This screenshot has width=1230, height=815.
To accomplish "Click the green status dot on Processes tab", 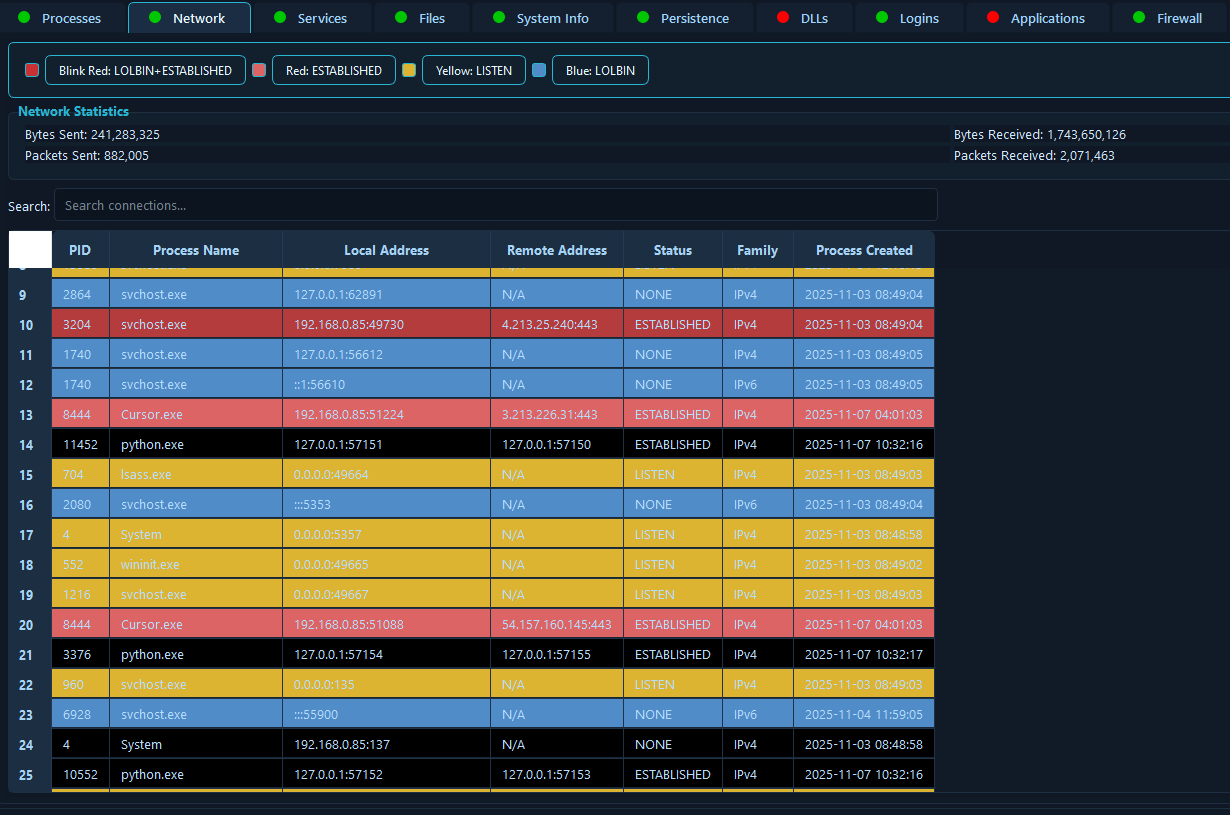I will click(x=25, y=18).
